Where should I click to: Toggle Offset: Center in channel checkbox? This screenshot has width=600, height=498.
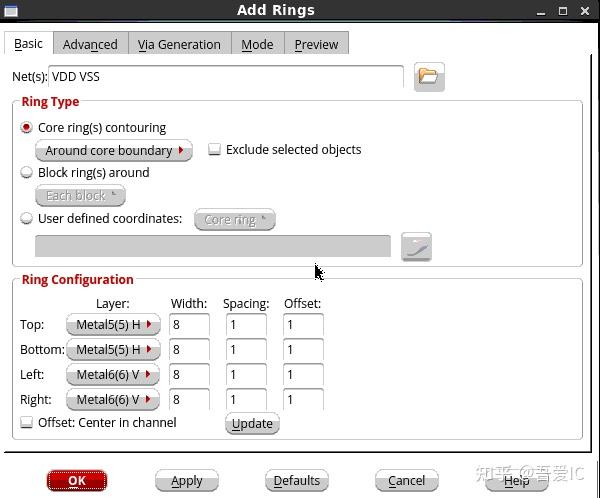(x=26, y=422)
